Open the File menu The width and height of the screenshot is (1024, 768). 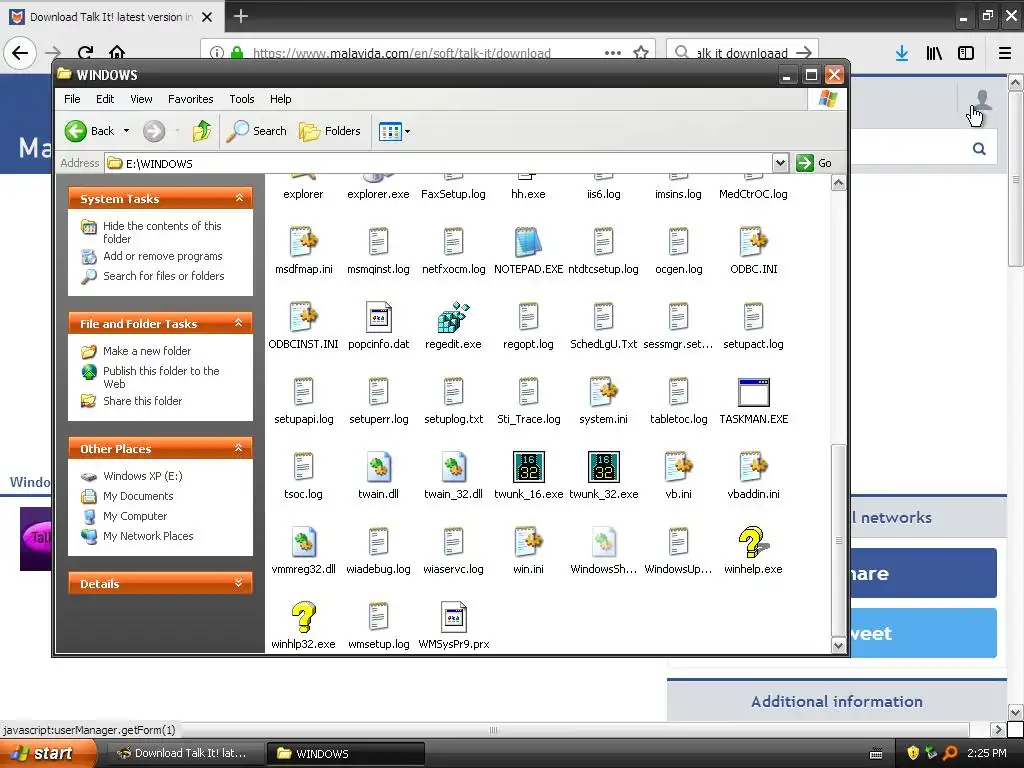pos(72,99)
